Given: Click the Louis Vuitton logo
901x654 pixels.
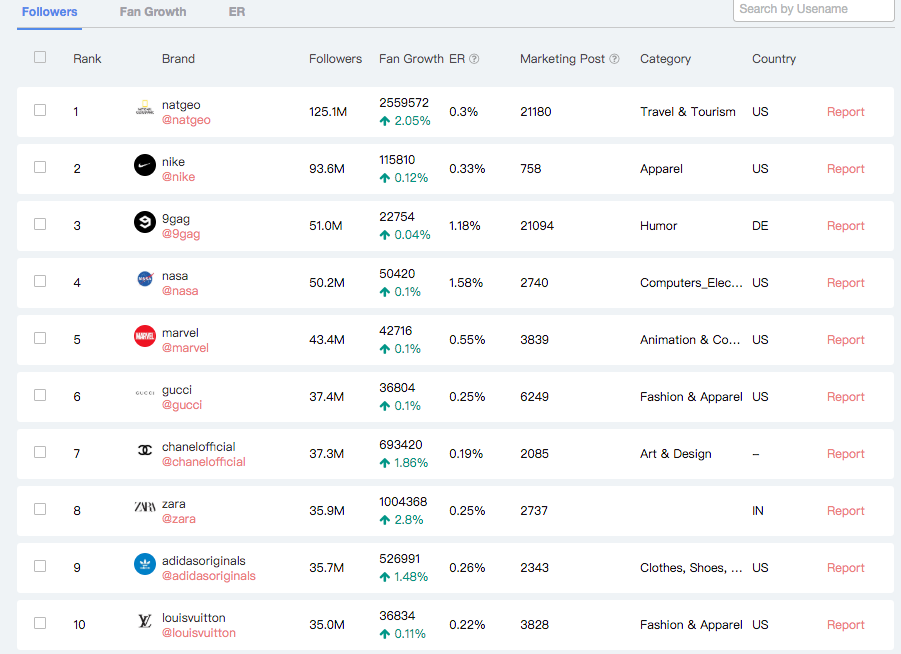Looking at the screenshot, I should (x=143, y=619).
